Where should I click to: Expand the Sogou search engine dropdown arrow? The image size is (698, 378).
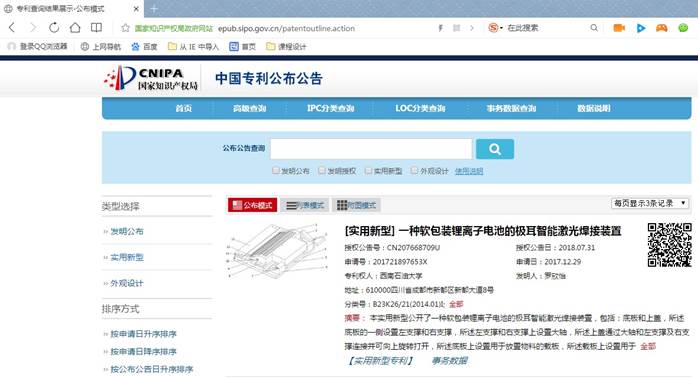(x=501, y=28)
